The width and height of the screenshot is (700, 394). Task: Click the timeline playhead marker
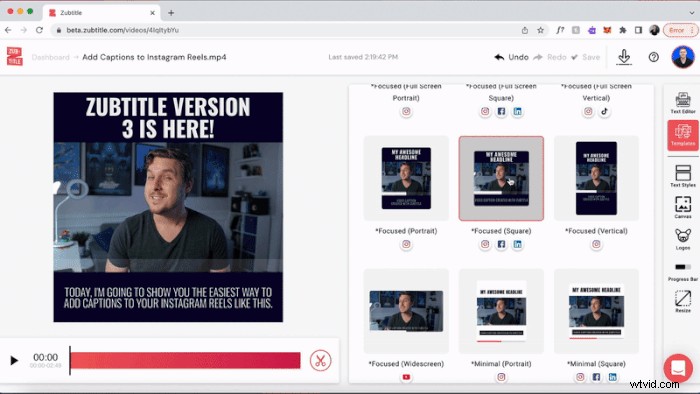pyautogui.click(x=70, y=360)
